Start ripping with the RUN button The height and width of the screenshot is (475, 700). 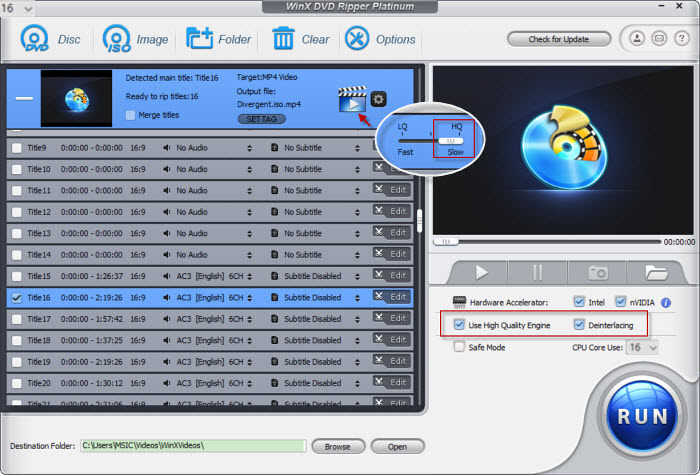click(642, 416)
